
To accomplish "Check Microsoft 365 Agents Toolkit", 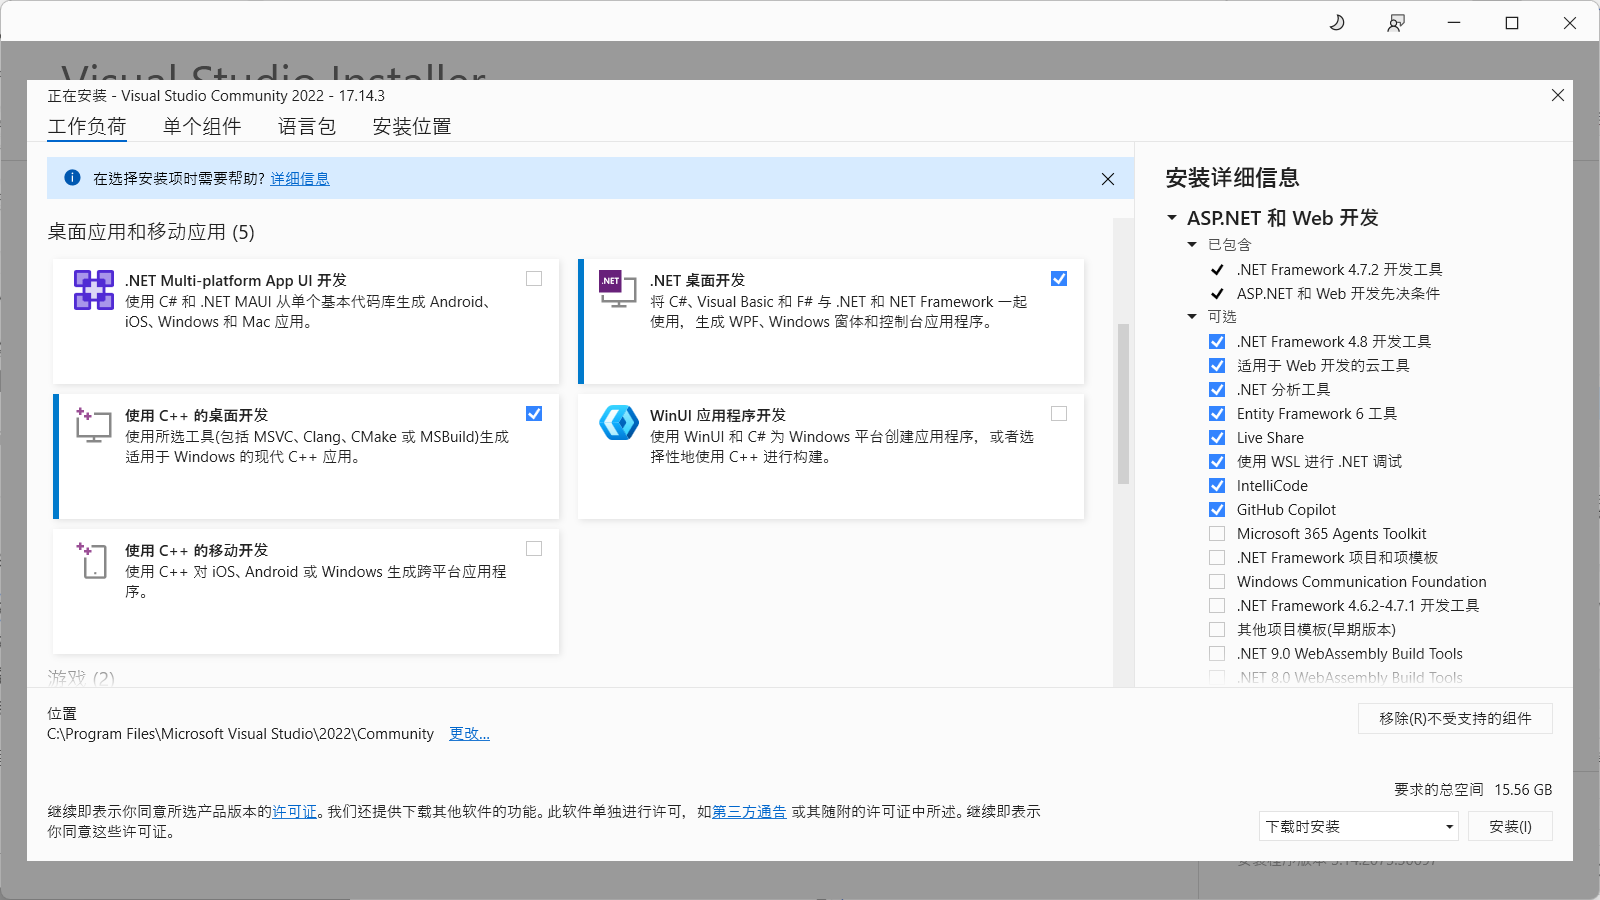I will pos(1217,534).
